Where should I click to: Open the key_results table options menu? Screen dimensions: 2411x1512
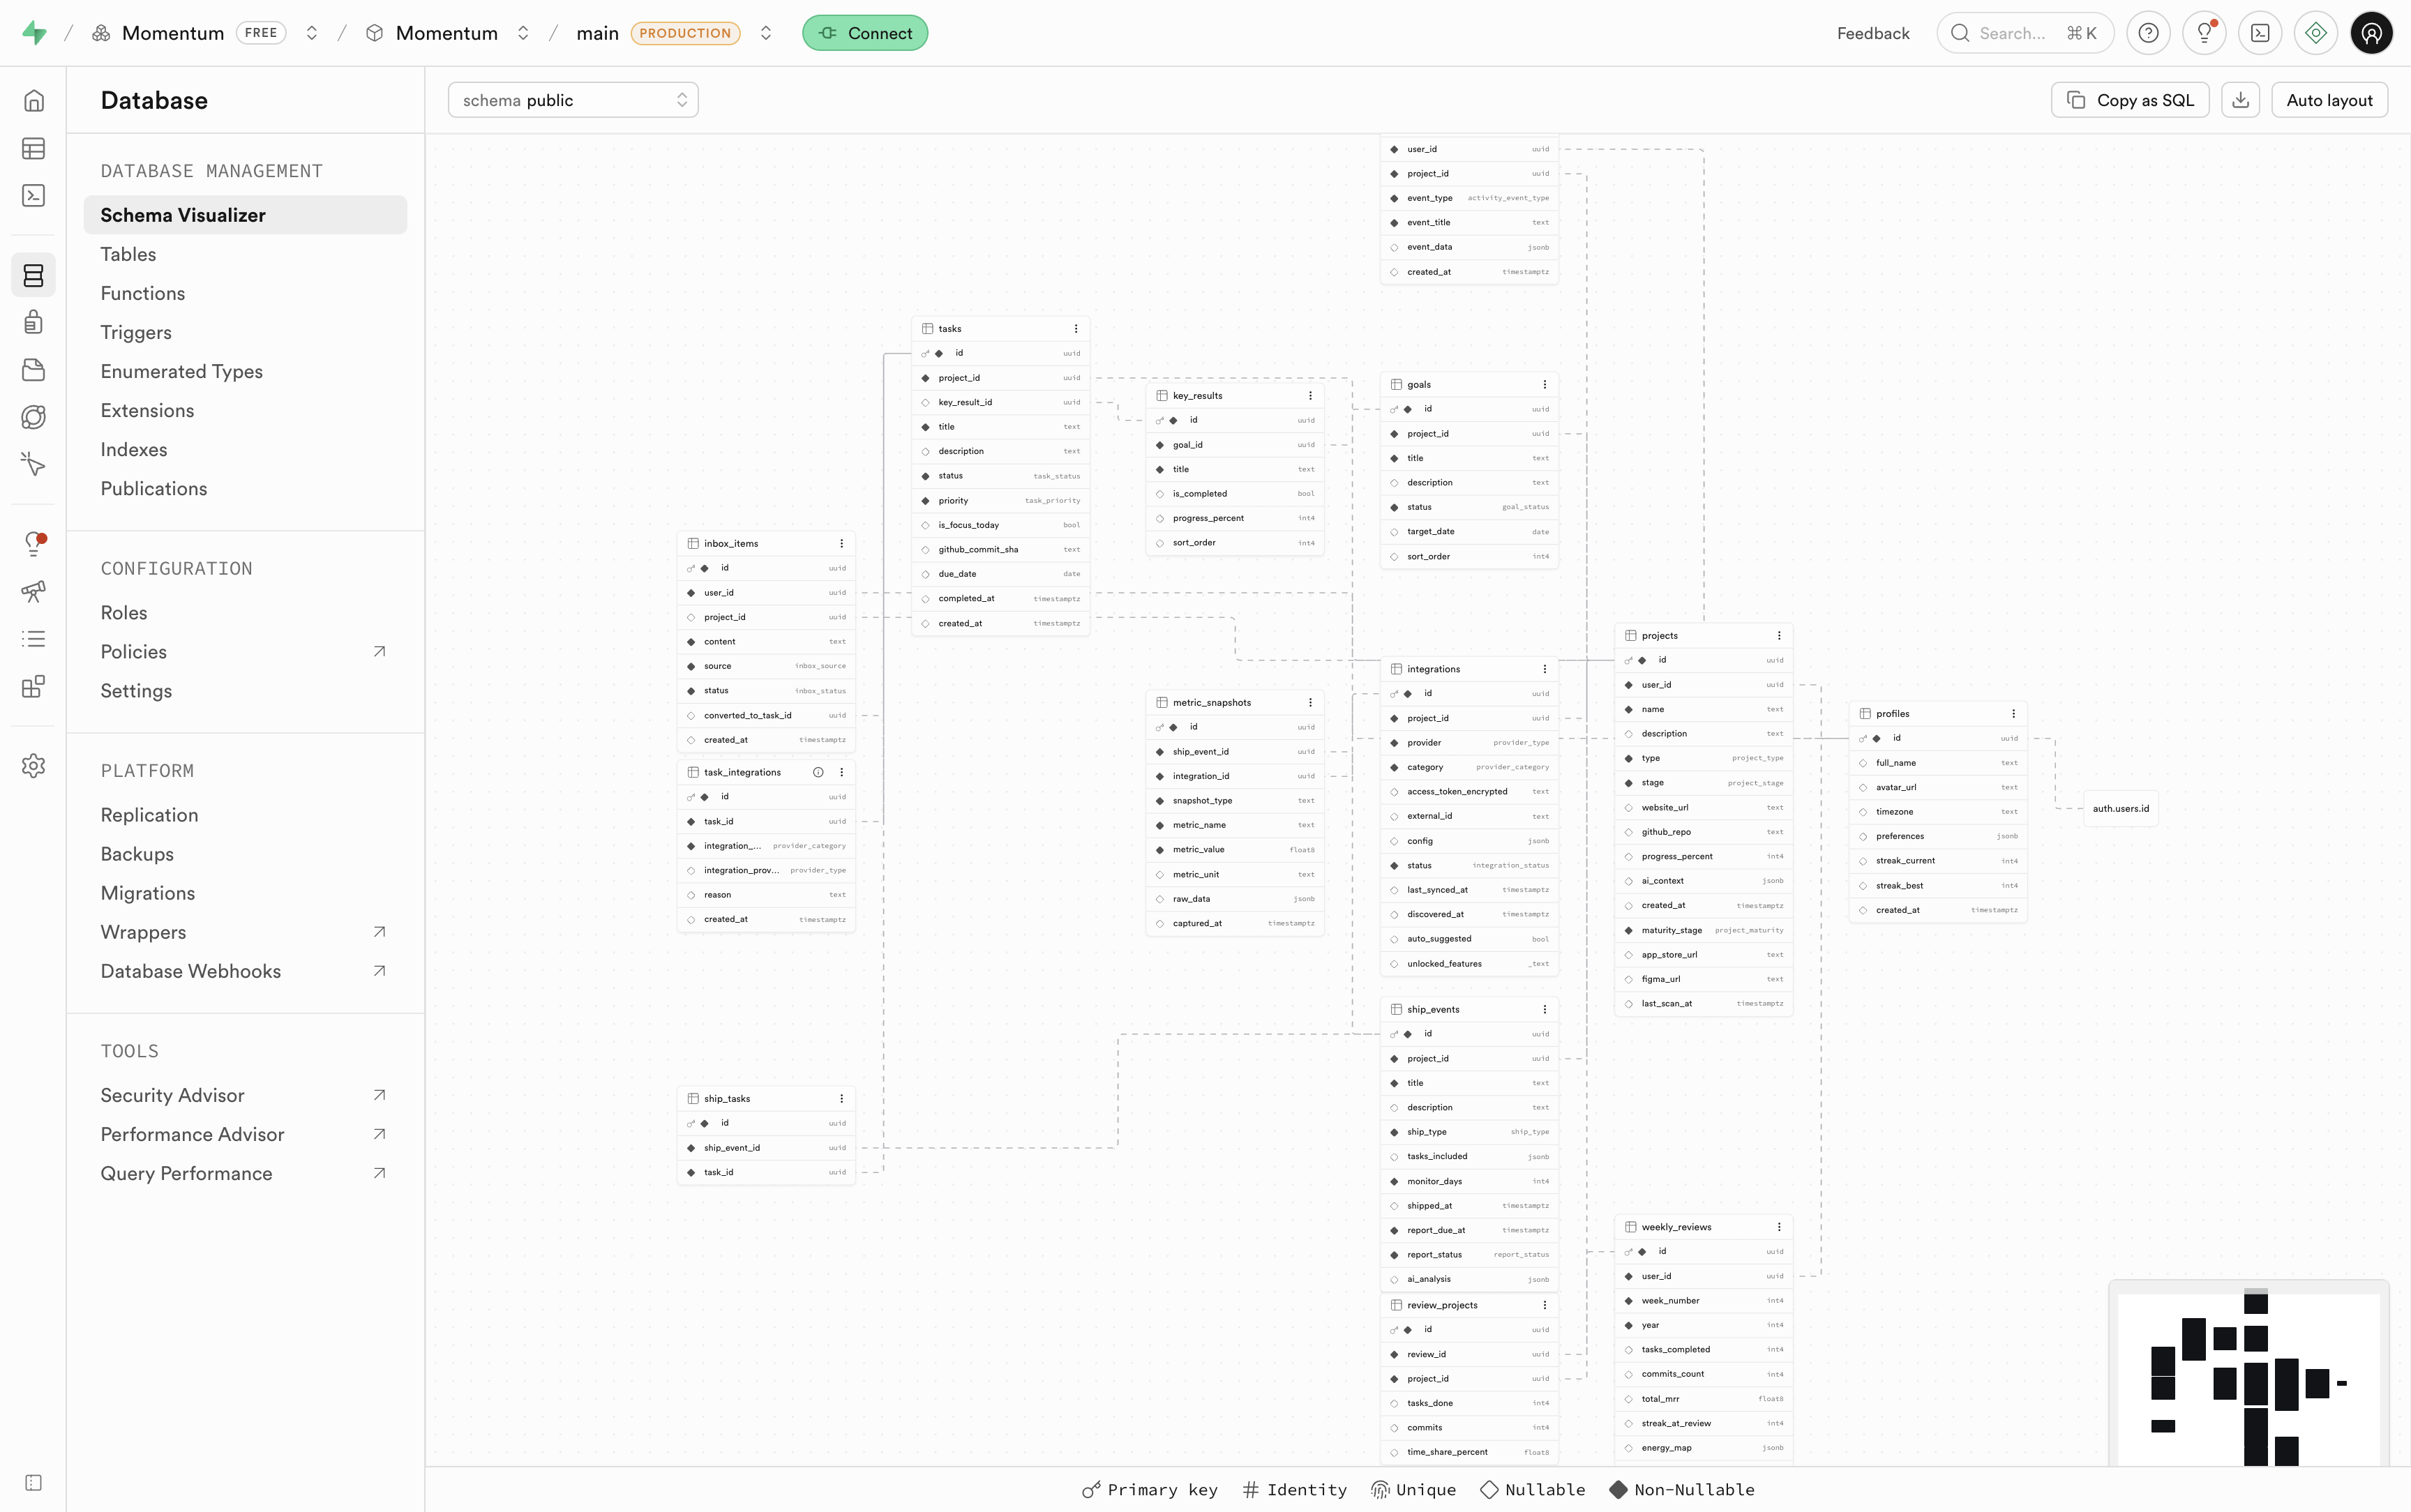[x=1310, y=396]
